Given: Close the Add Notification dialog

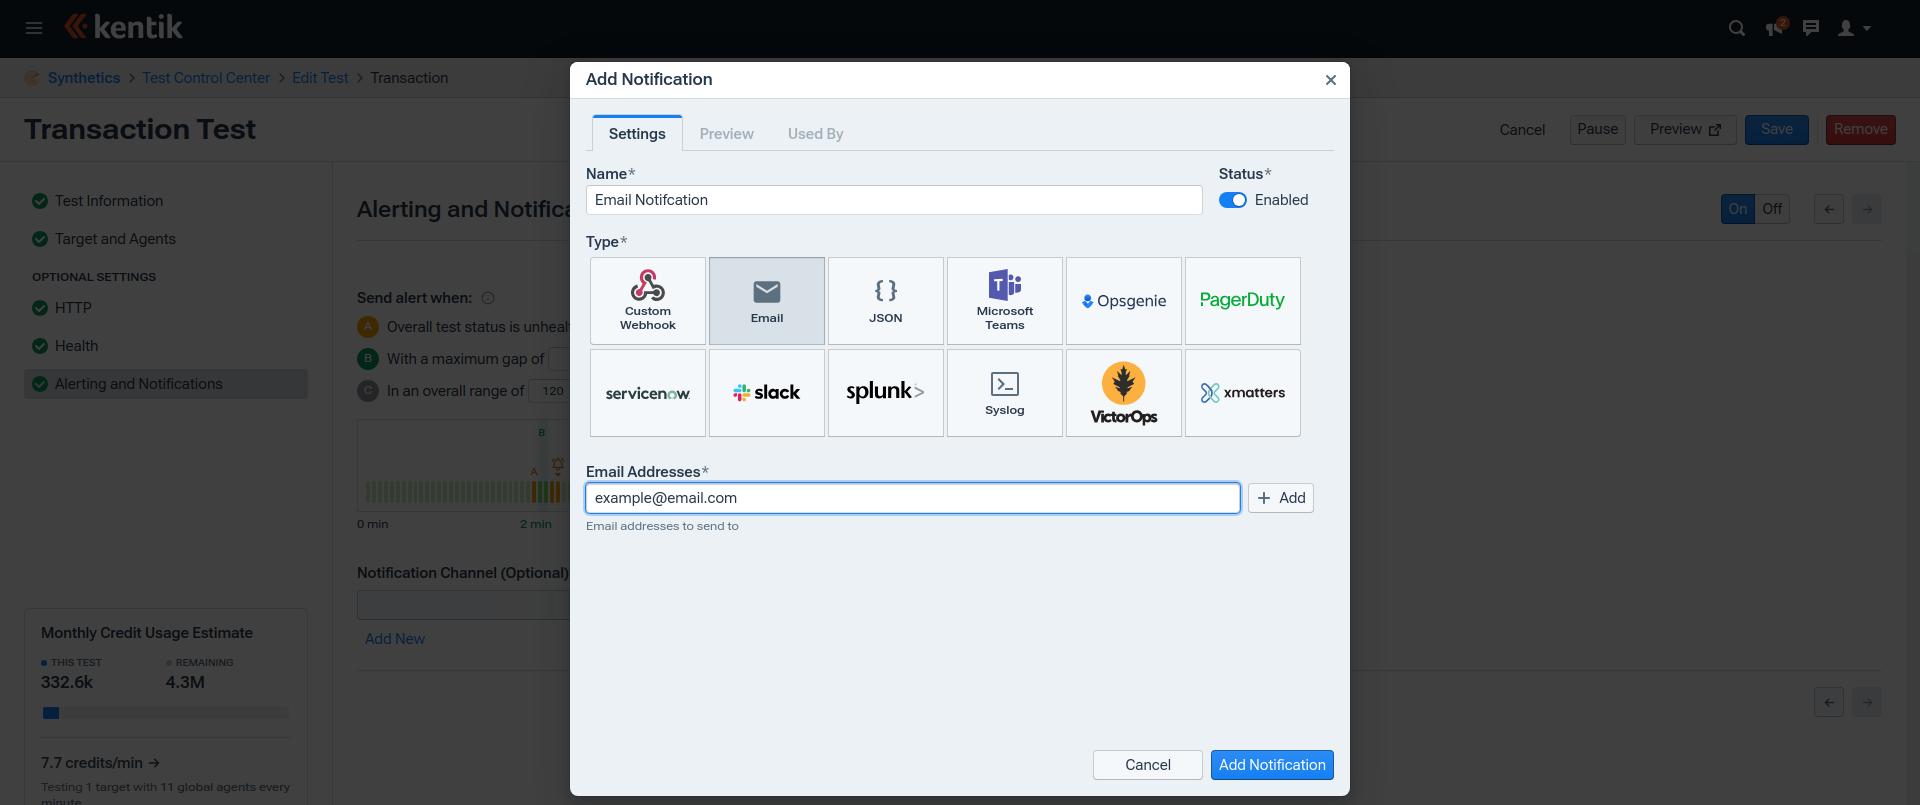Looking at the screenshot, I should pos(1331,80).
